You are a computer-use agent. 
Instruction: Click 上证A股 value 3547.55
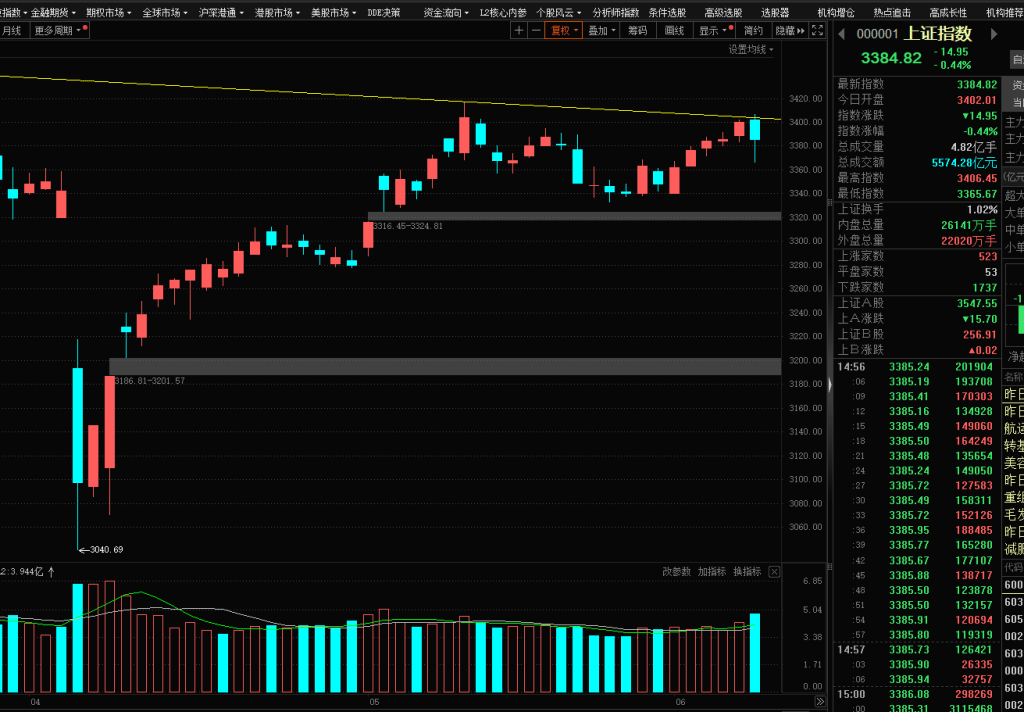click(x=977, y=303)
